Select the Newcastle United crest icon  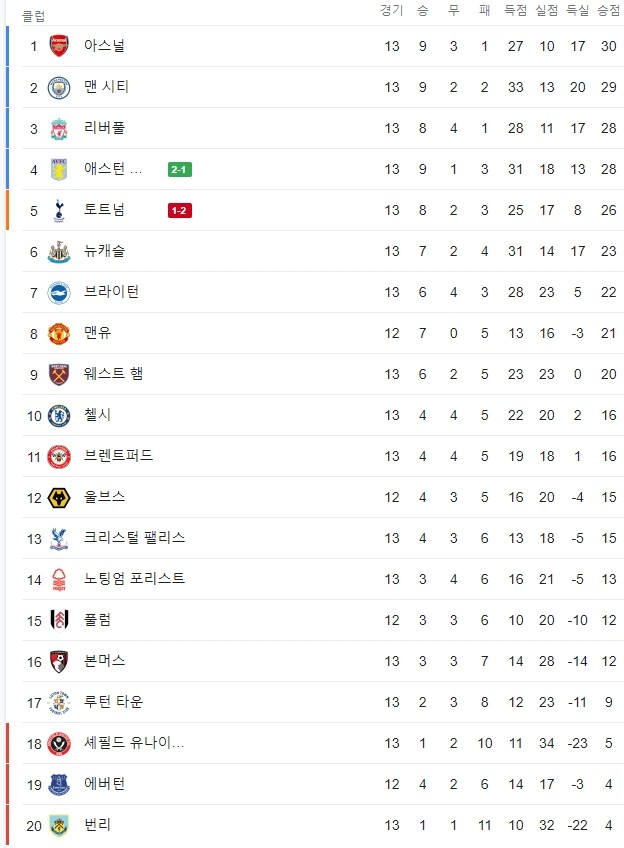59,252
